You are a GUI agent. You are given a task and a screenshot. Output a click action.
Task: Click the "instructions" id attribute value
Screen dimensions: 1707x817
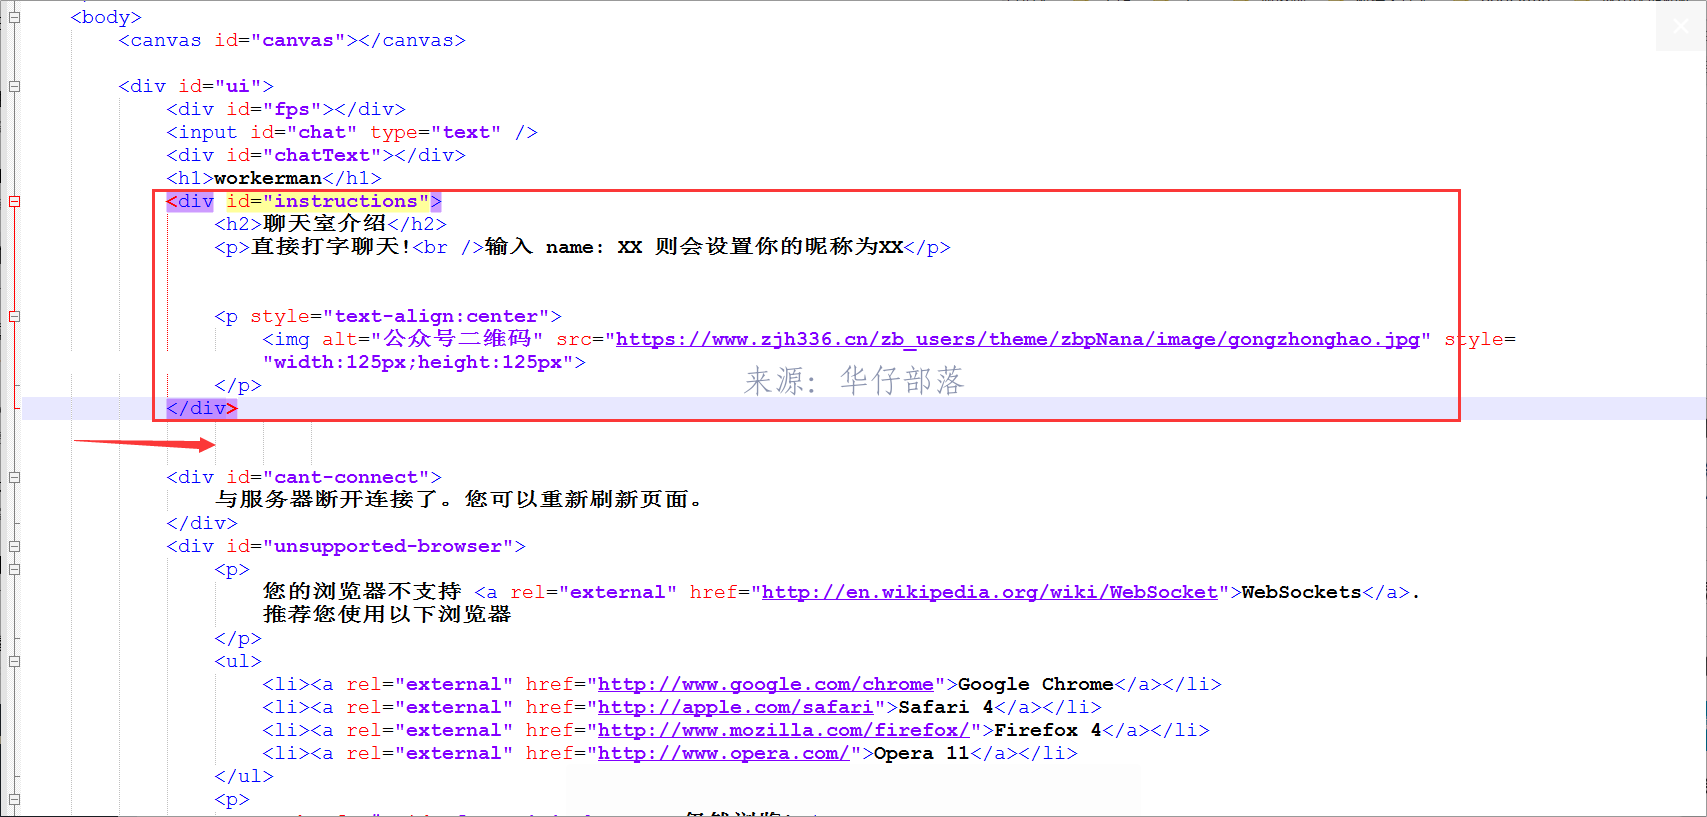[x=345, y=201]
